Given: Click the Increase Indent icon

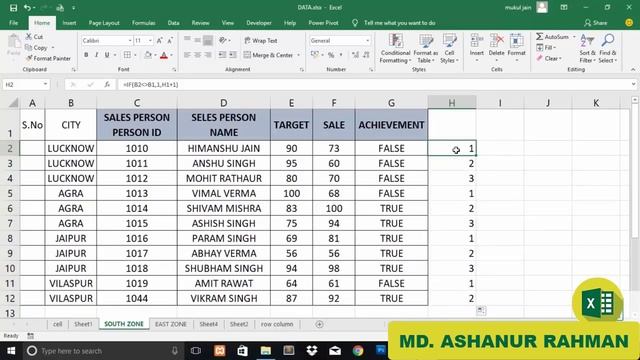Looking at the screenshot, I should click(x=233, y=55).
